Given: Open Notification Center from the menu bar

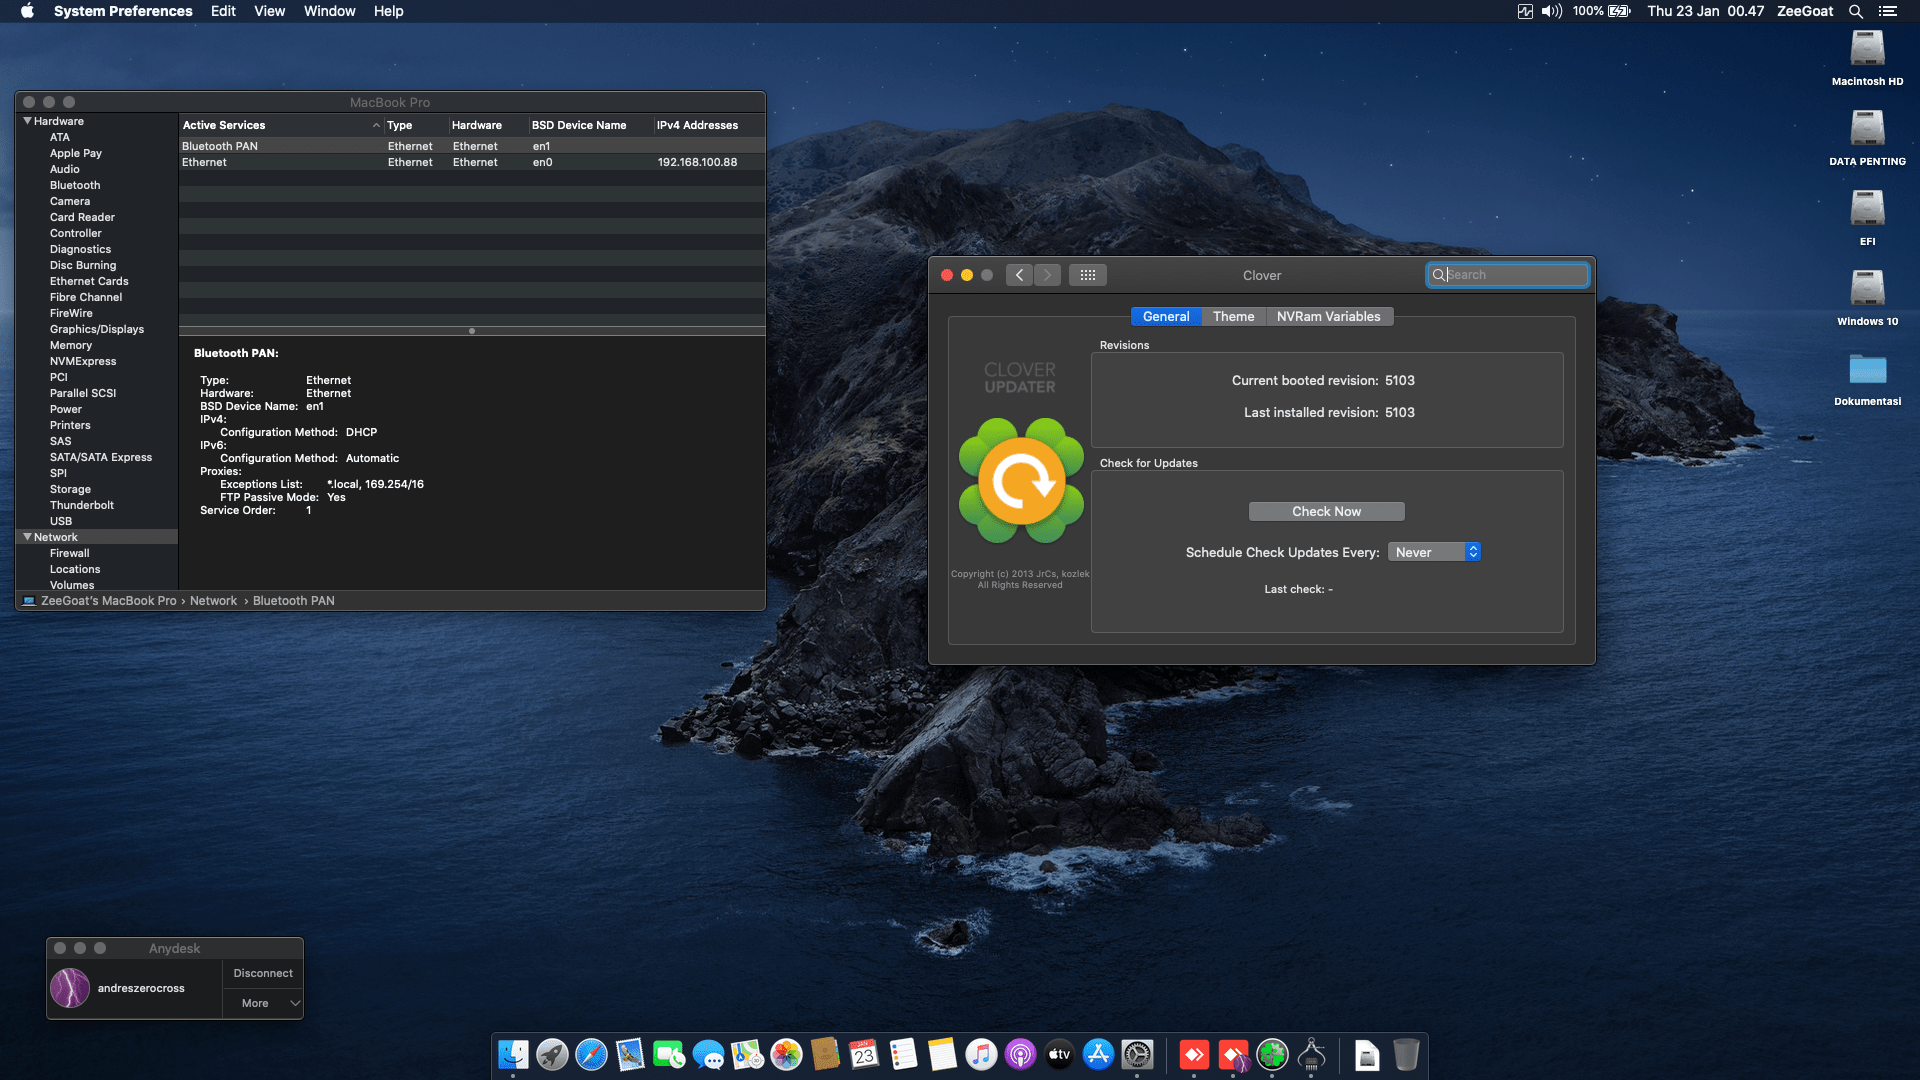Looking at the screenshot, I should (1887, 11).
